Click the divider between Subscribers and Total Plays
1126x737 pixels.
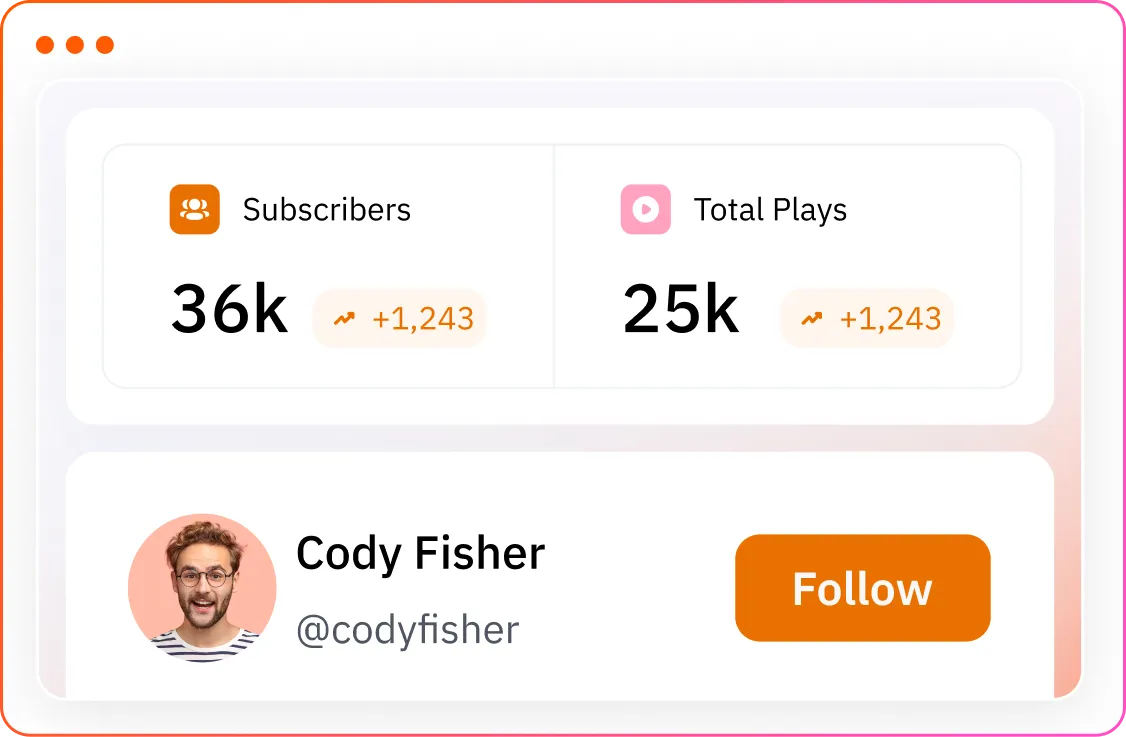554,266
